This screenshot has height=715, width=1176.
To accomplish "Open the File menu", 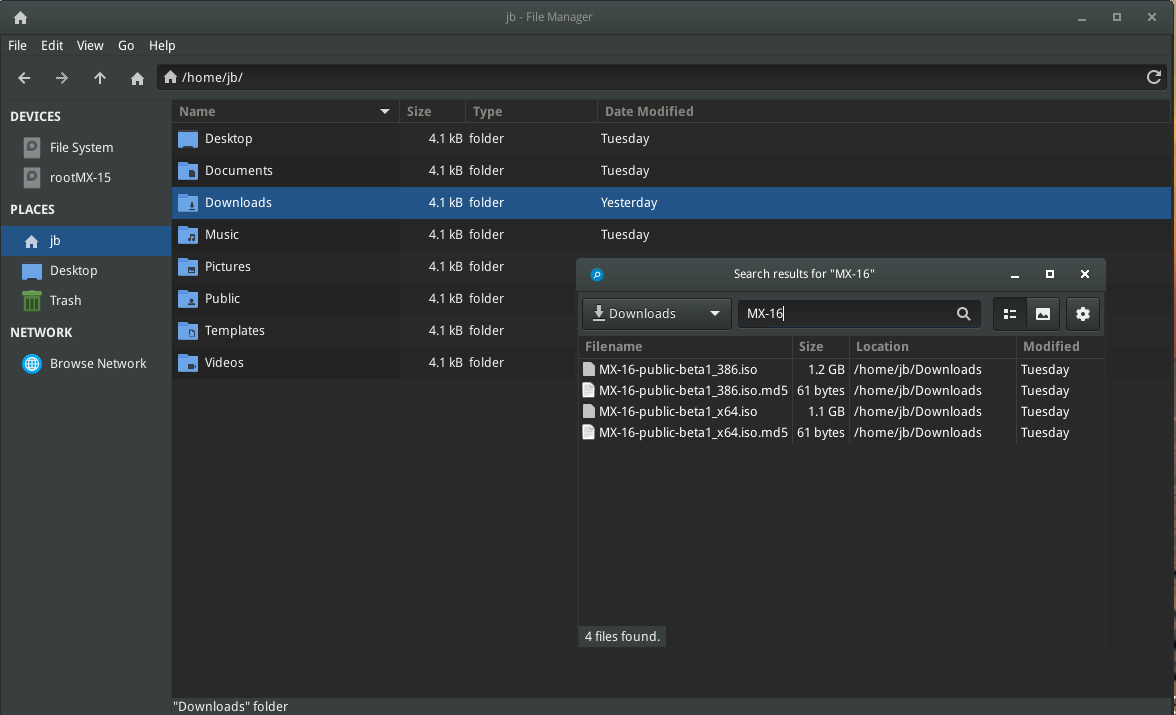I will (17, 45).
